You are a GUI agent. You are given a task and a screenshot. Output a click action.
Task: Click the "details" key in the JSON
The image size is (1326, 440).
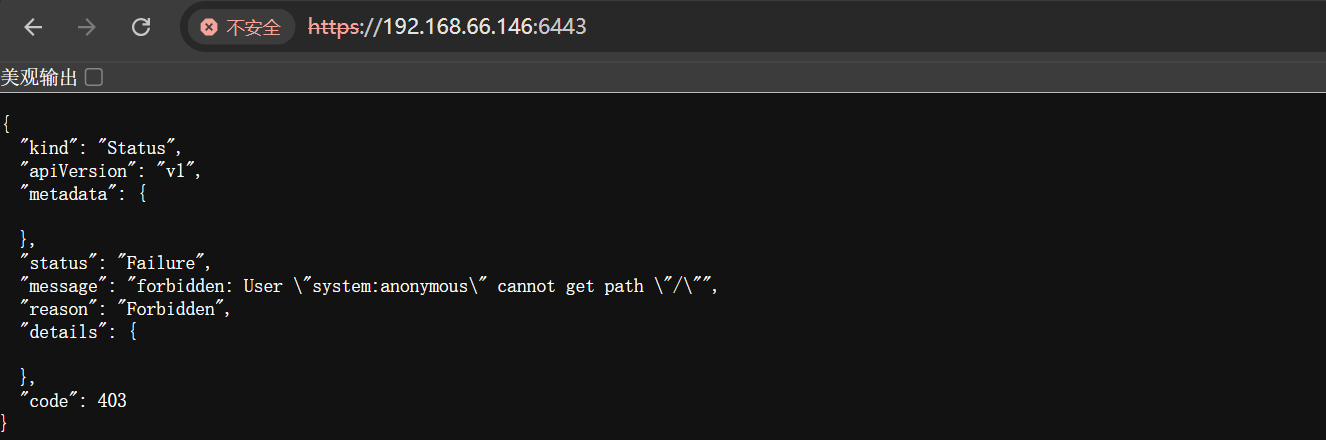[60, 332]
